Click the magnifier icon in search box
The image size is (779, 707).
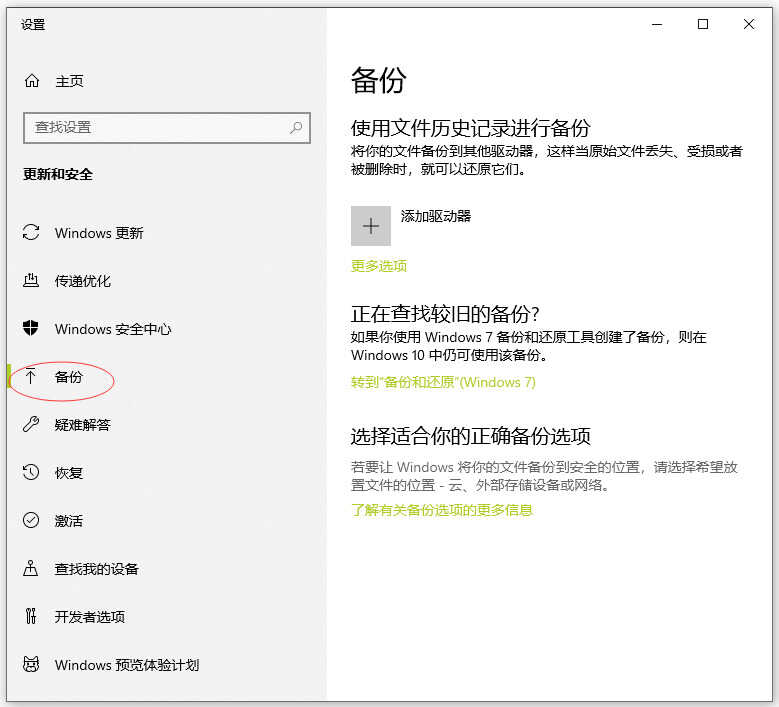(296, 128)
